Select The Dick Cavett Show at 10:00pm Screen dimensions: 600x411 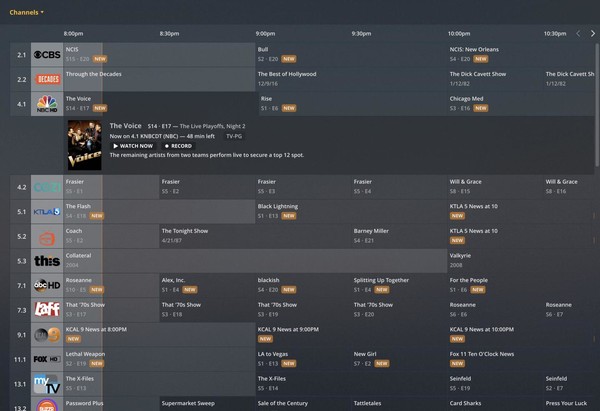pyautogui.click(x=495, y=79)
